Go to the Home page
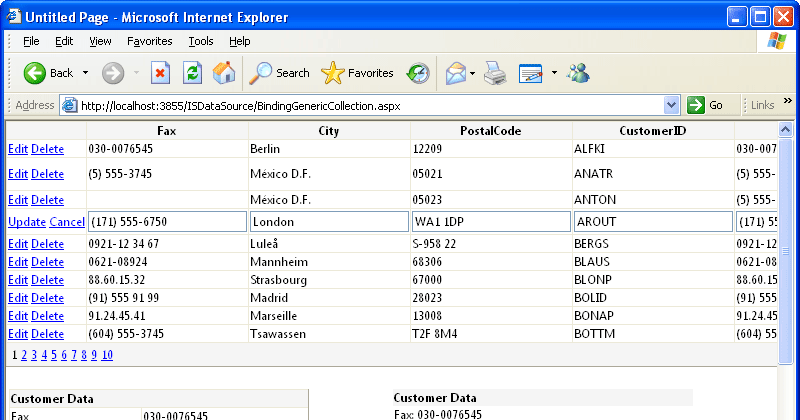The image size is (800, 420). pos(224,73)
